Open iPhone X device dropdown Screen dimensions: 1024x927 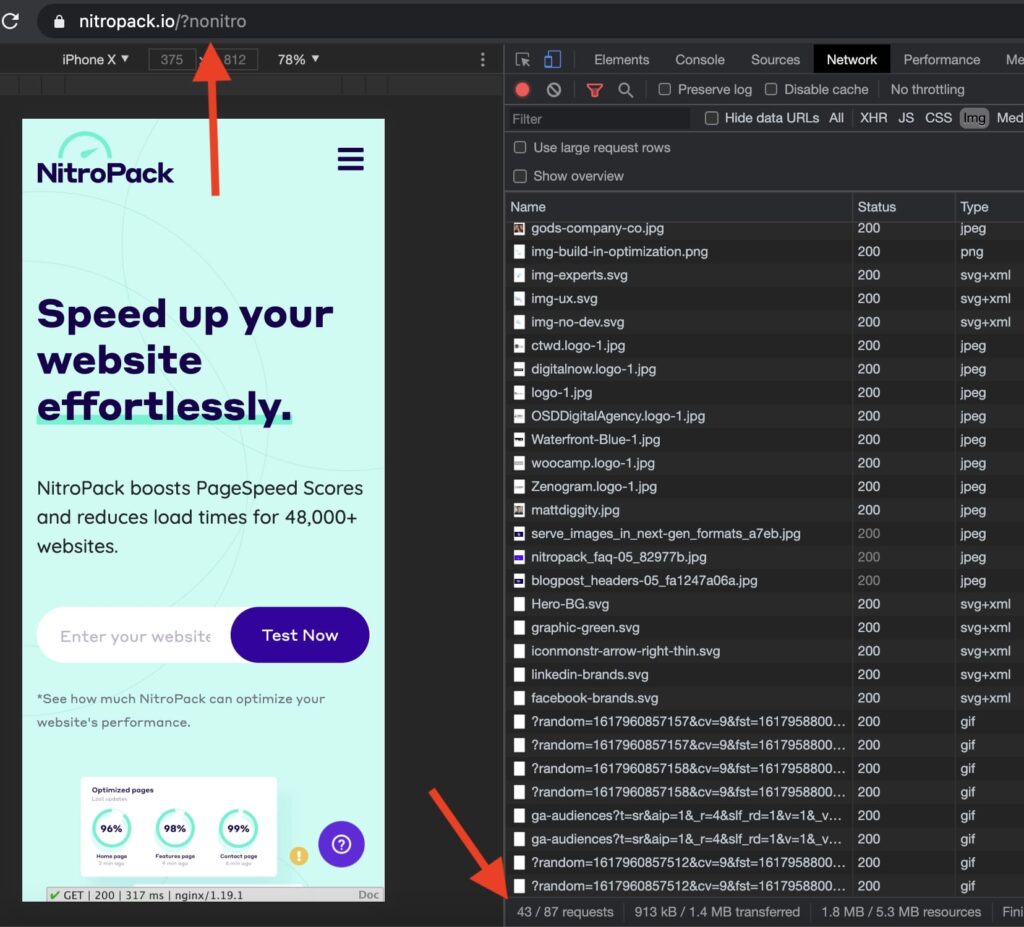tap(95, 59)
